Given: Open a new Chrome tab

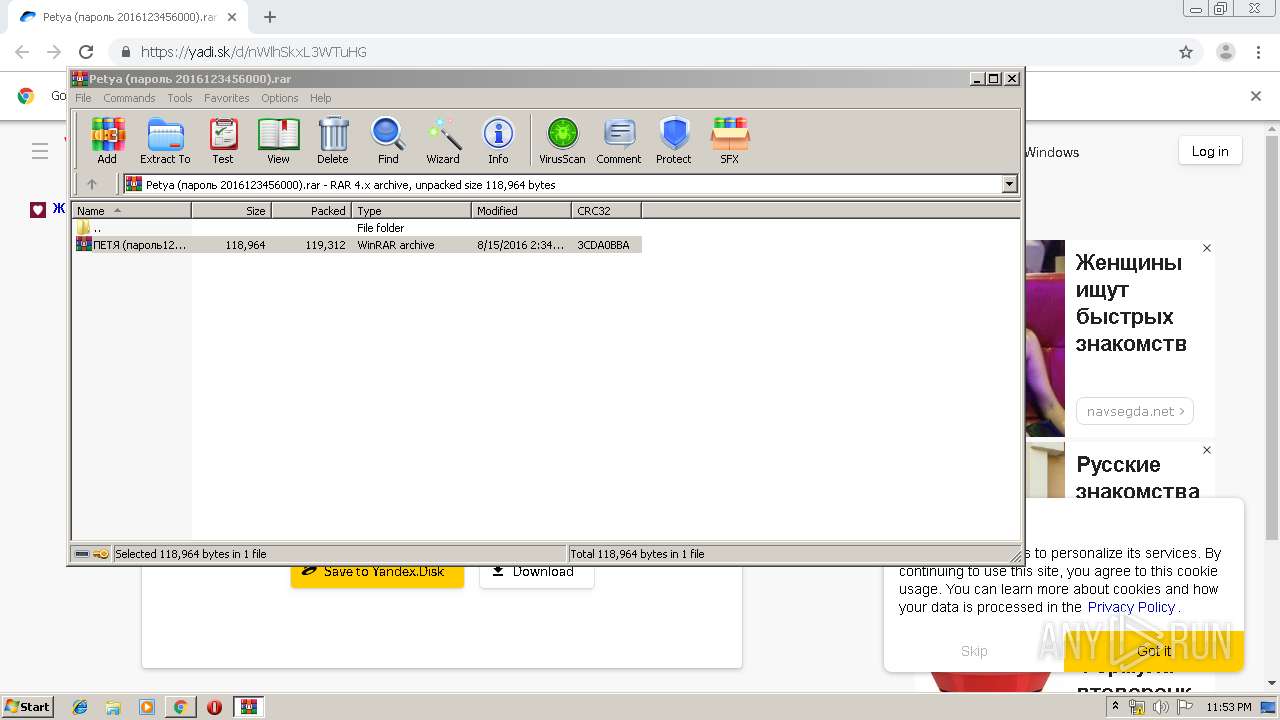Looking at the screenshot, I should (270, 17).
